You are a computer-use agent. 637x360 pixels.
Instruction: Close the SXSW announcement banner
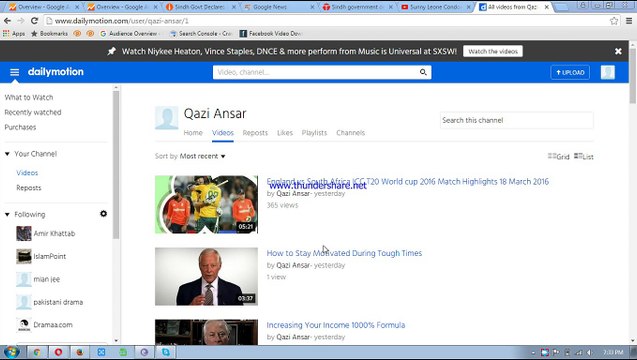(x=618, y=51)
